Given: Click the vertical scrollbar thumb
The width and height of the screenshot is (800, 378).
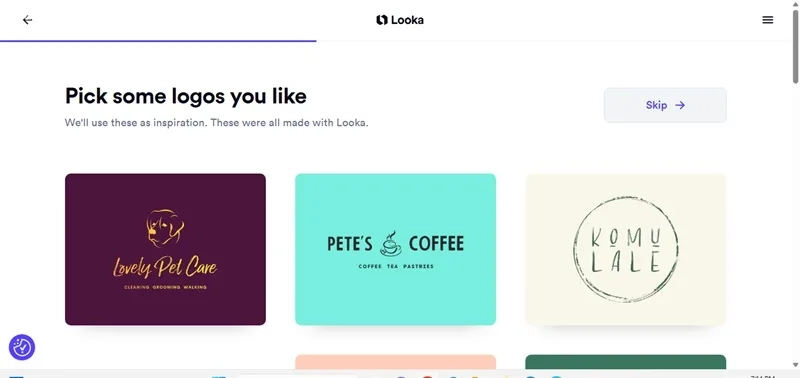Looking at the screenshot, I should tap(795, 46).
